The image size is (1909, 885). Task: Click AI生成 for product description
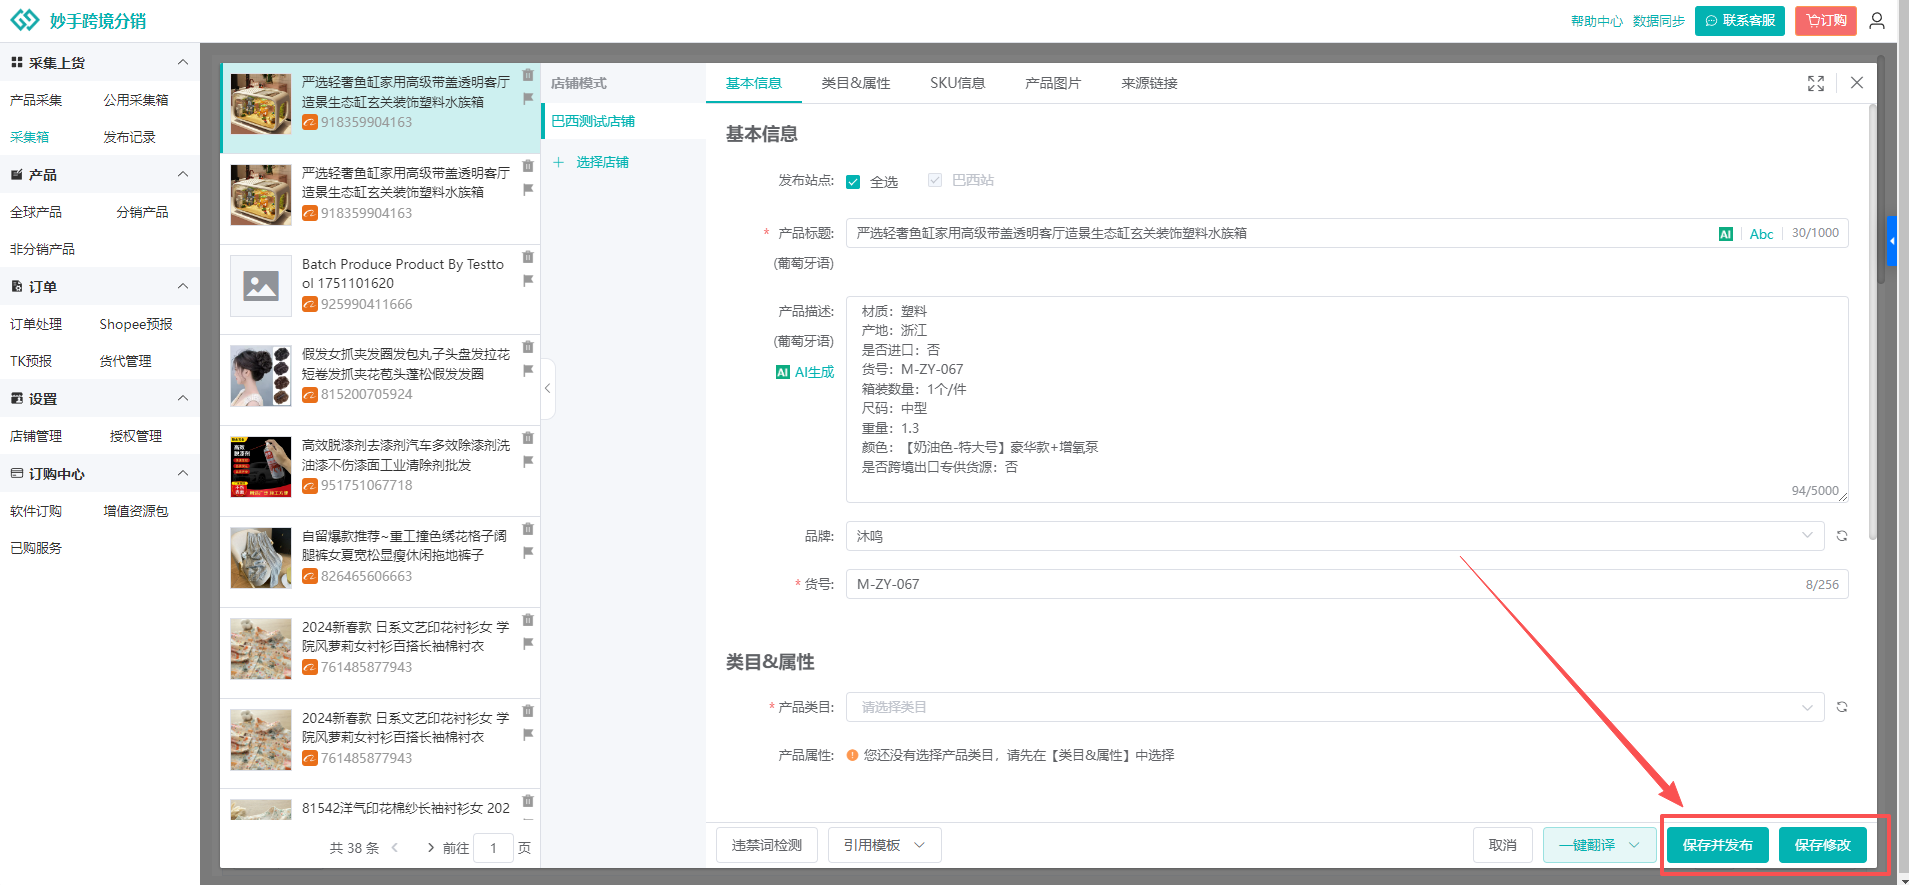pos(805,372)
